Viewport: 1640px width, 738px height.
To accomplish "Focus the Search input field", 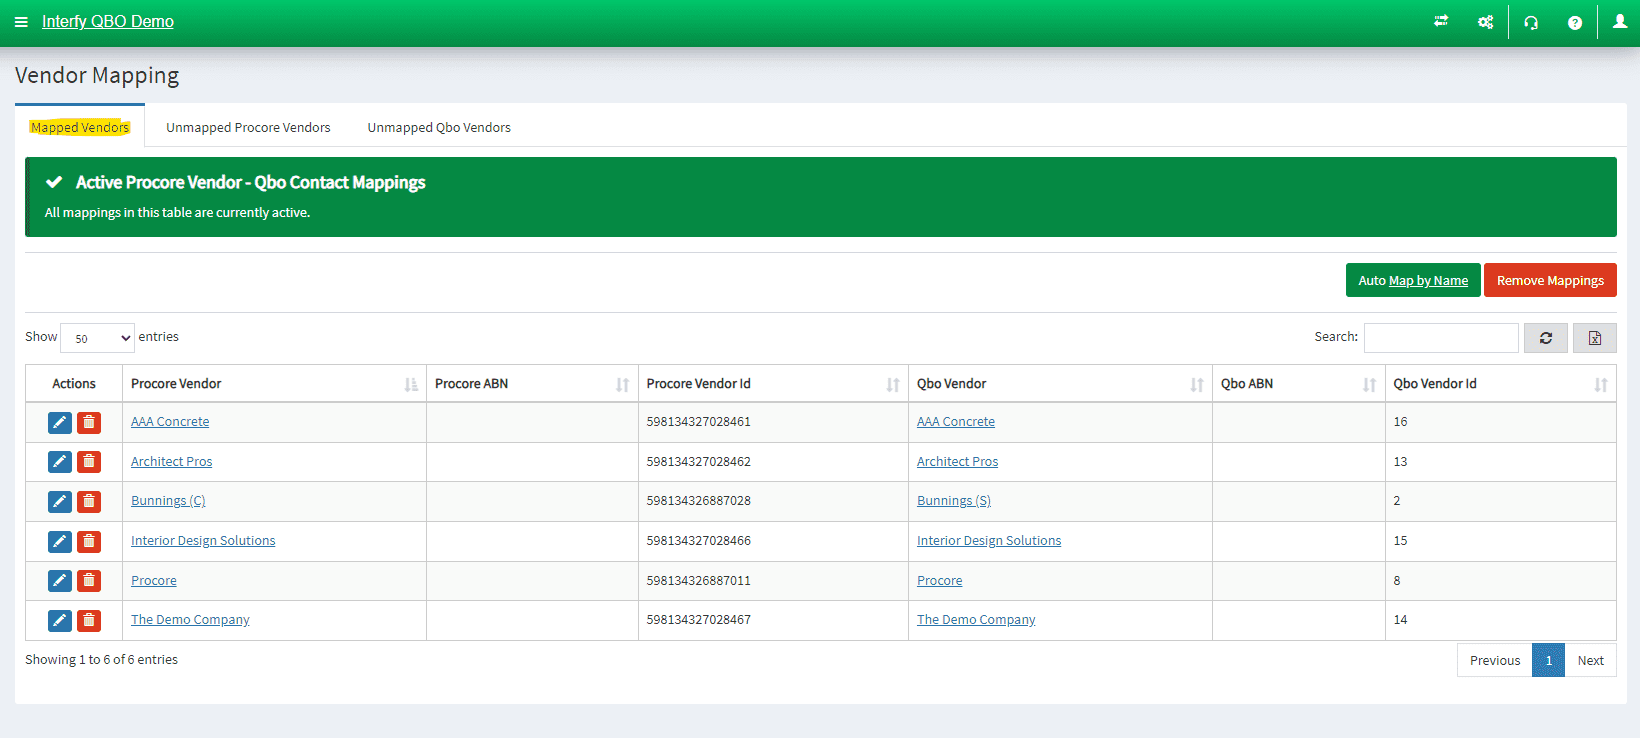I will (x=1441, y=338).
